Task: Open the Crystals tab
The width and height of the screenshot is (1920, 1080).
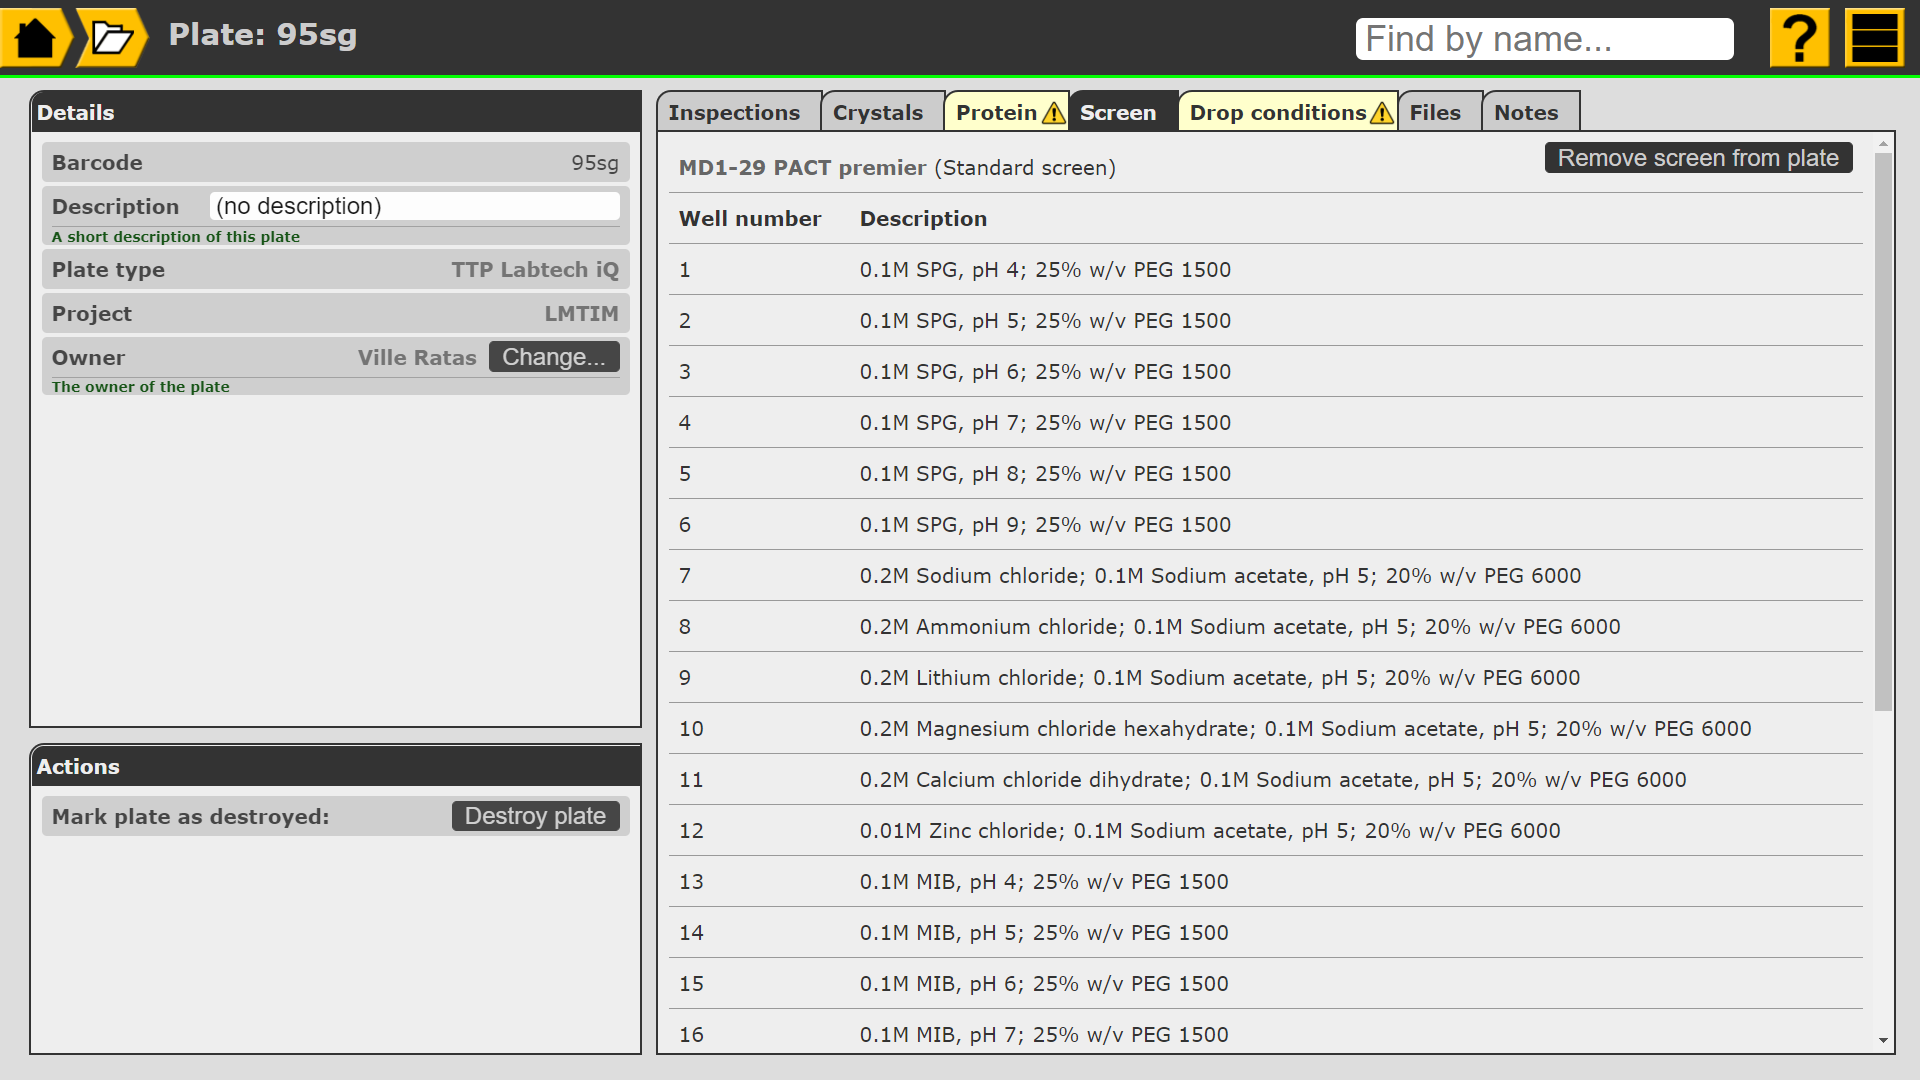Action: [x=877, y=113]
